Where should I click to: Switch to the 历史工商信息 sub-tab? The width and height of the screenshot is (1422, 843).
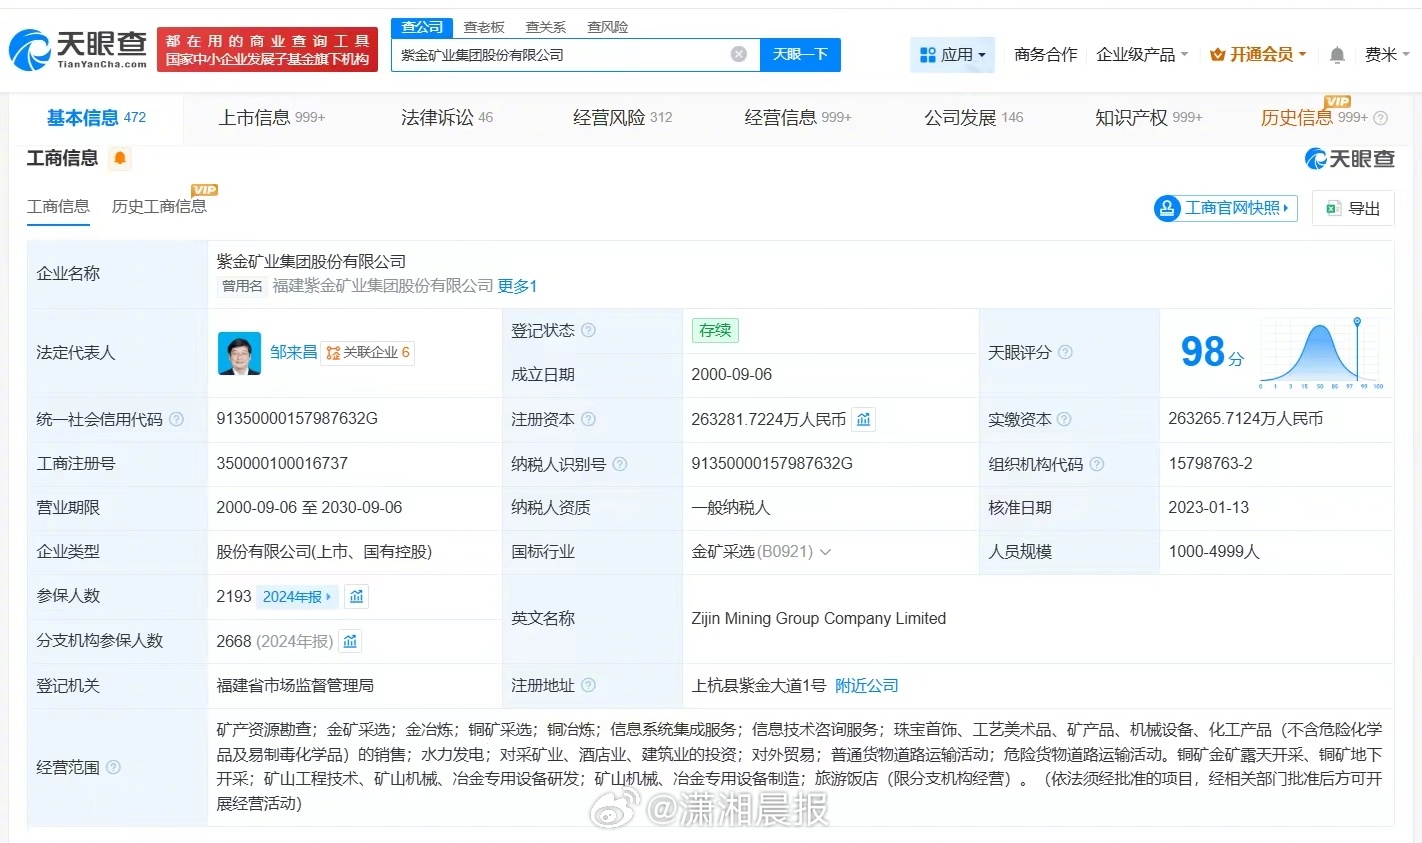coord(159,206)
